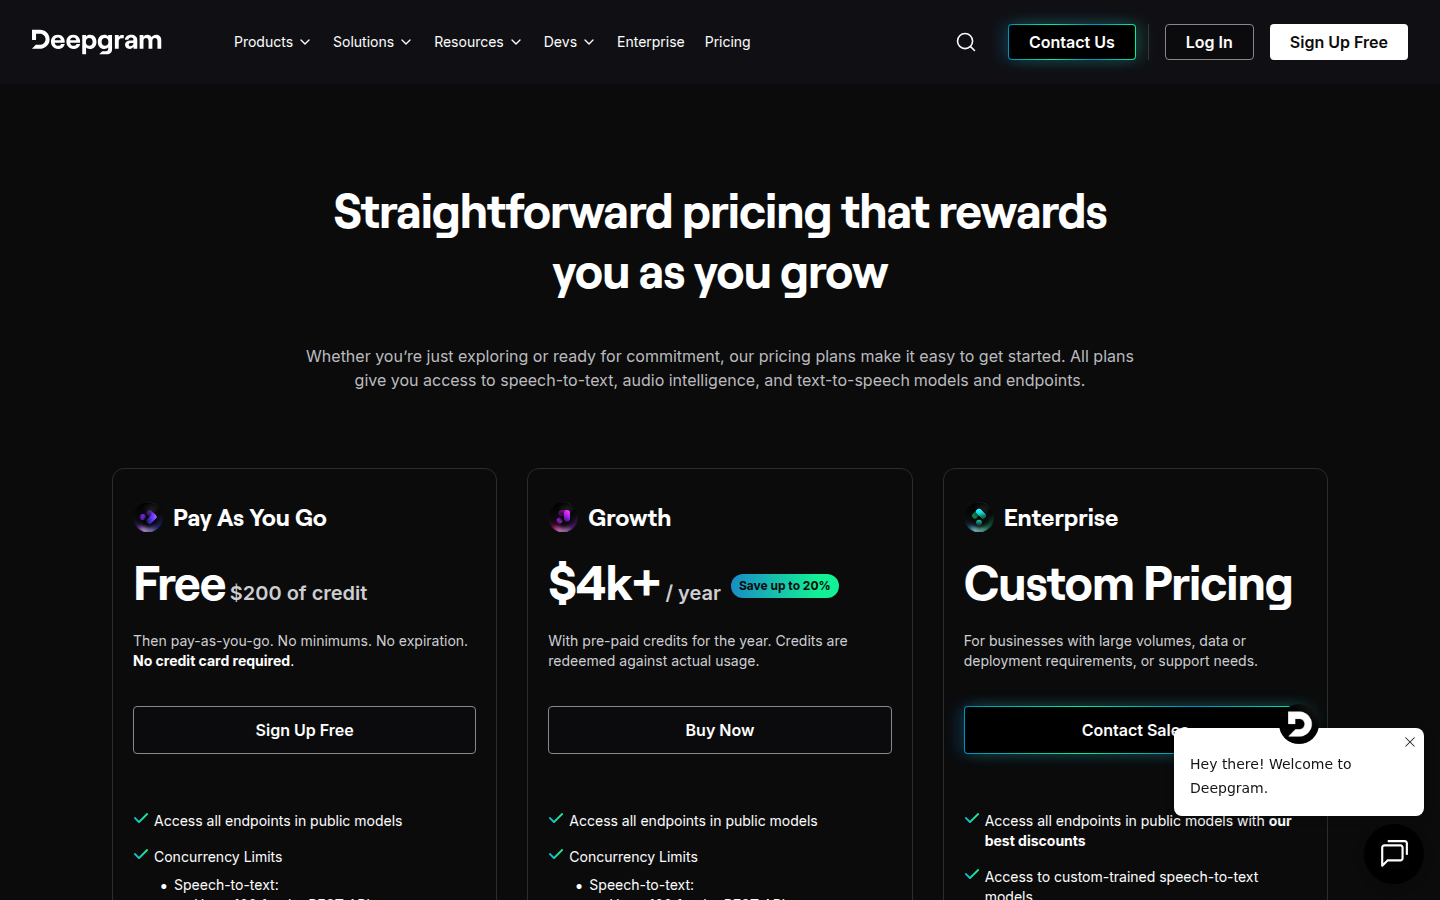1440x900 pixels.
Task: Go to the Enterprise nav link
Action: (x=651, y=42)
